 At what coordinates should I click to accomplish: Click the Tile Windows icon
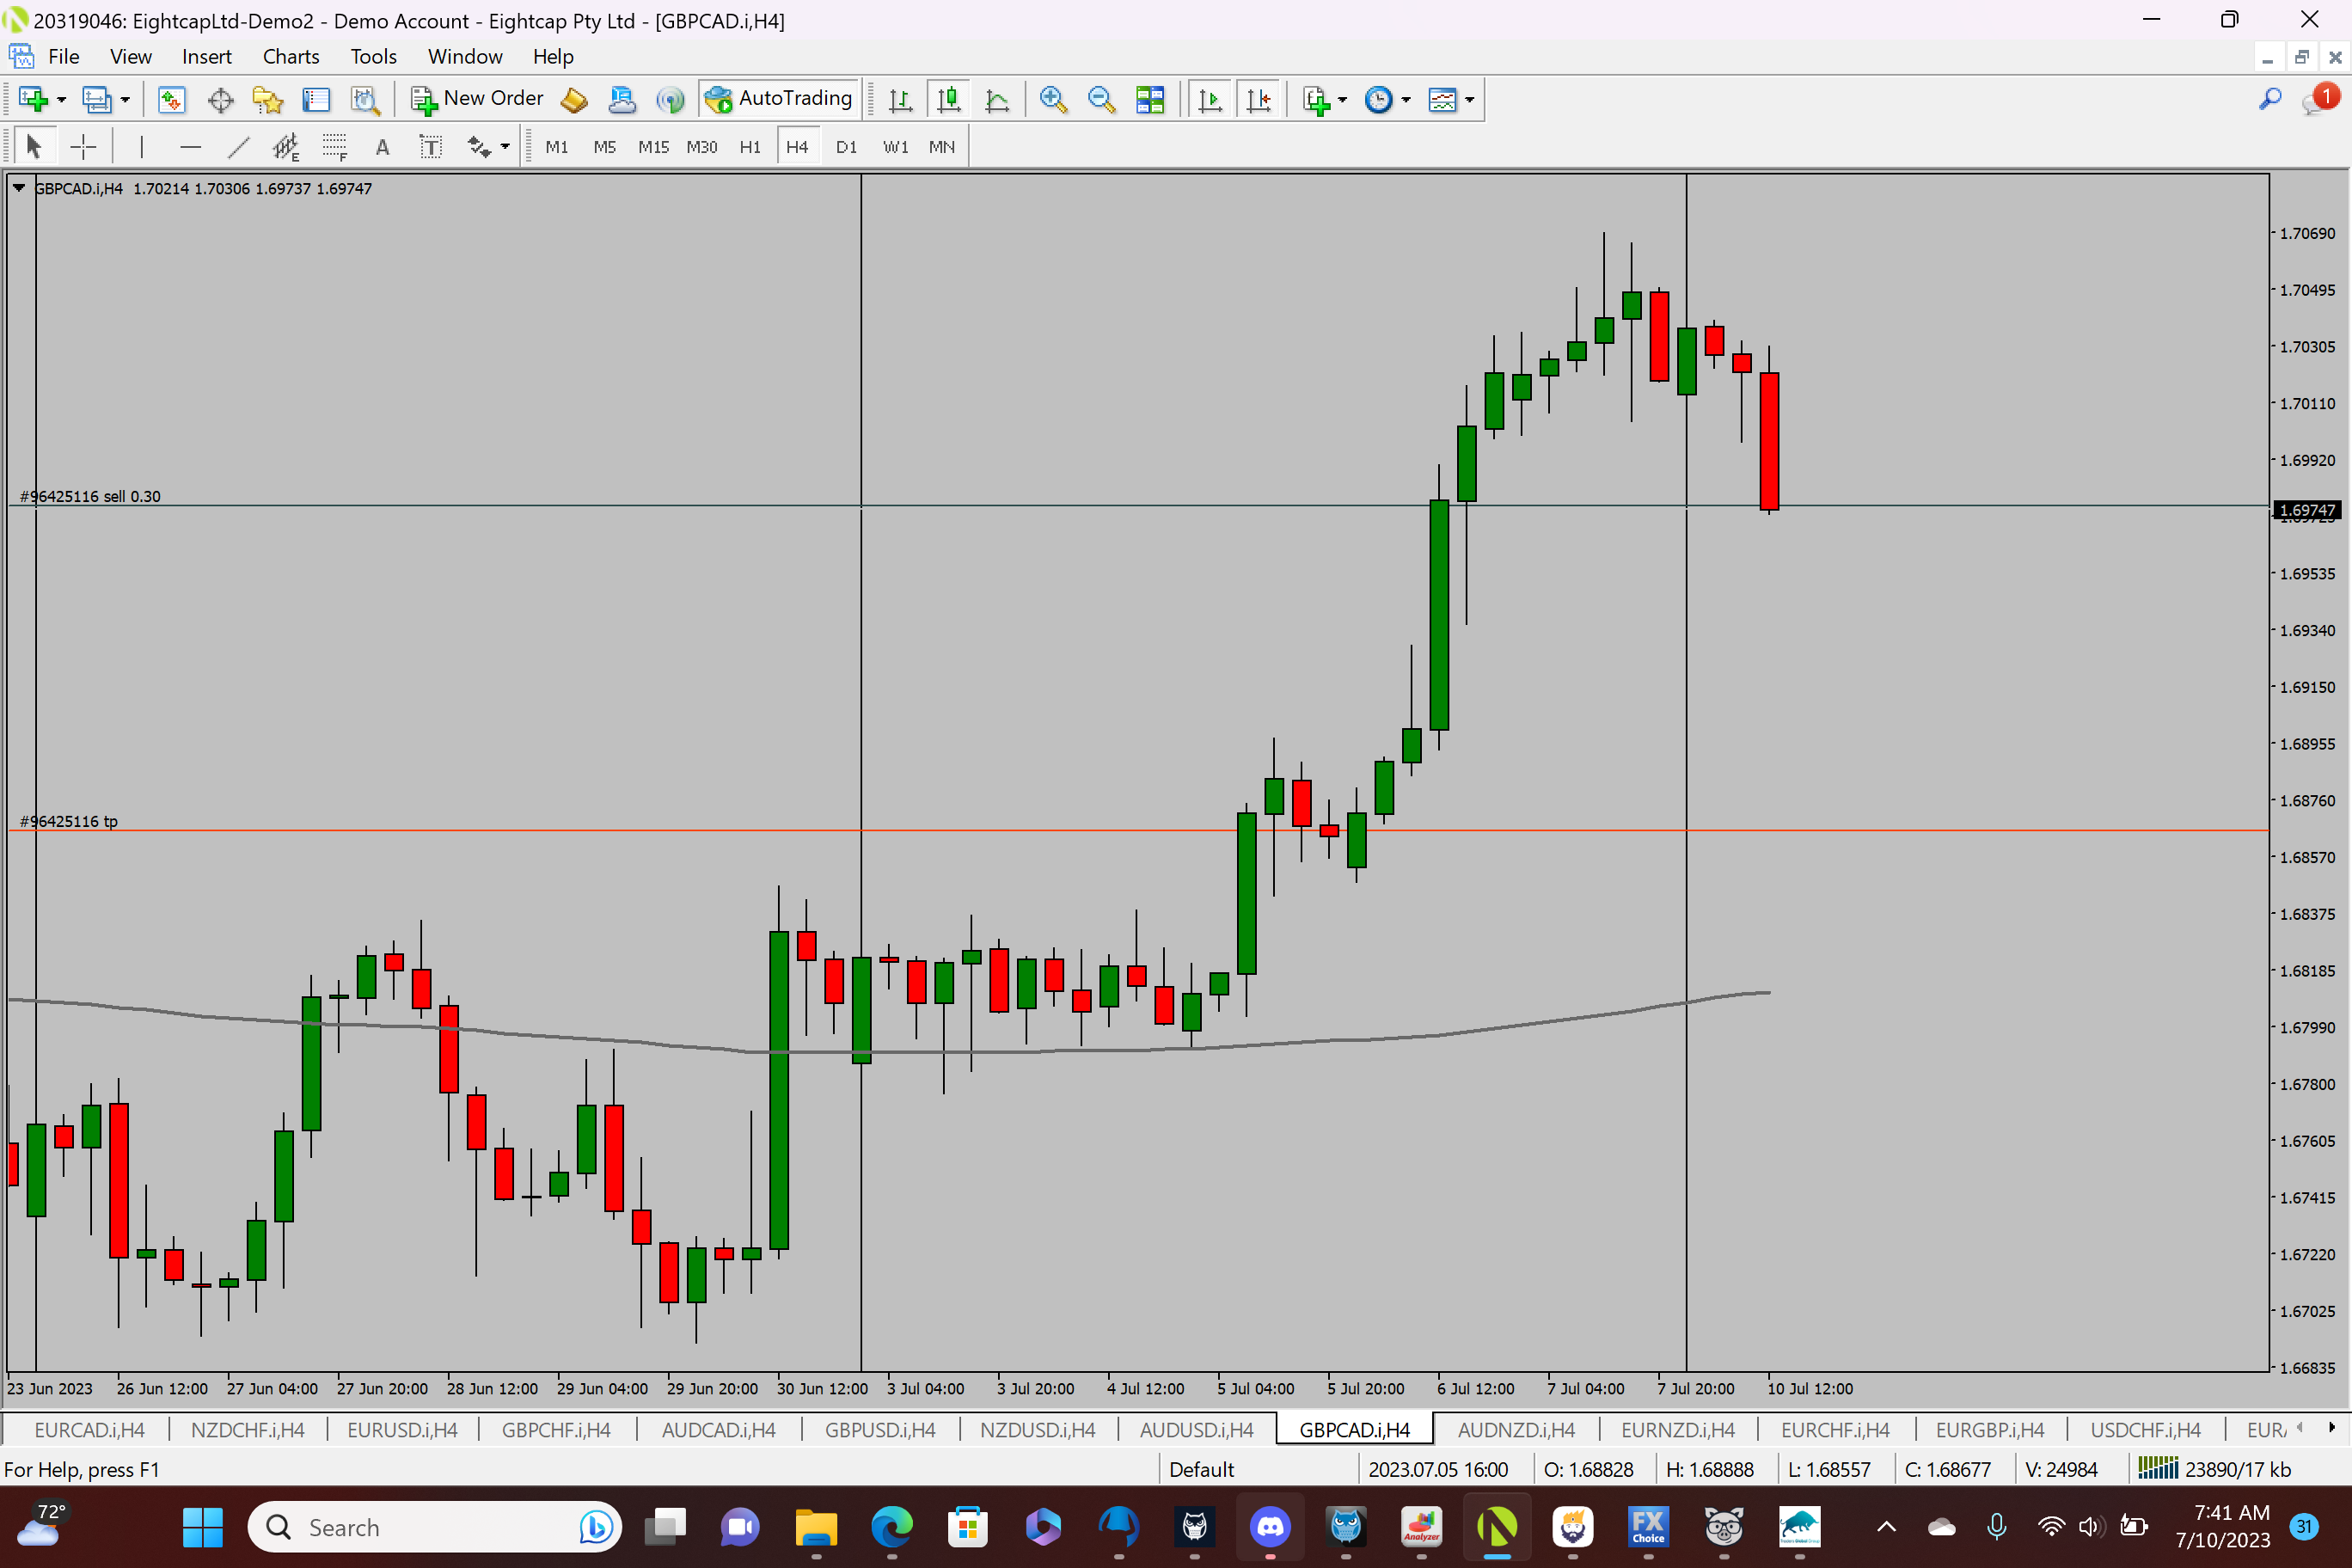tap(1150, 99)
